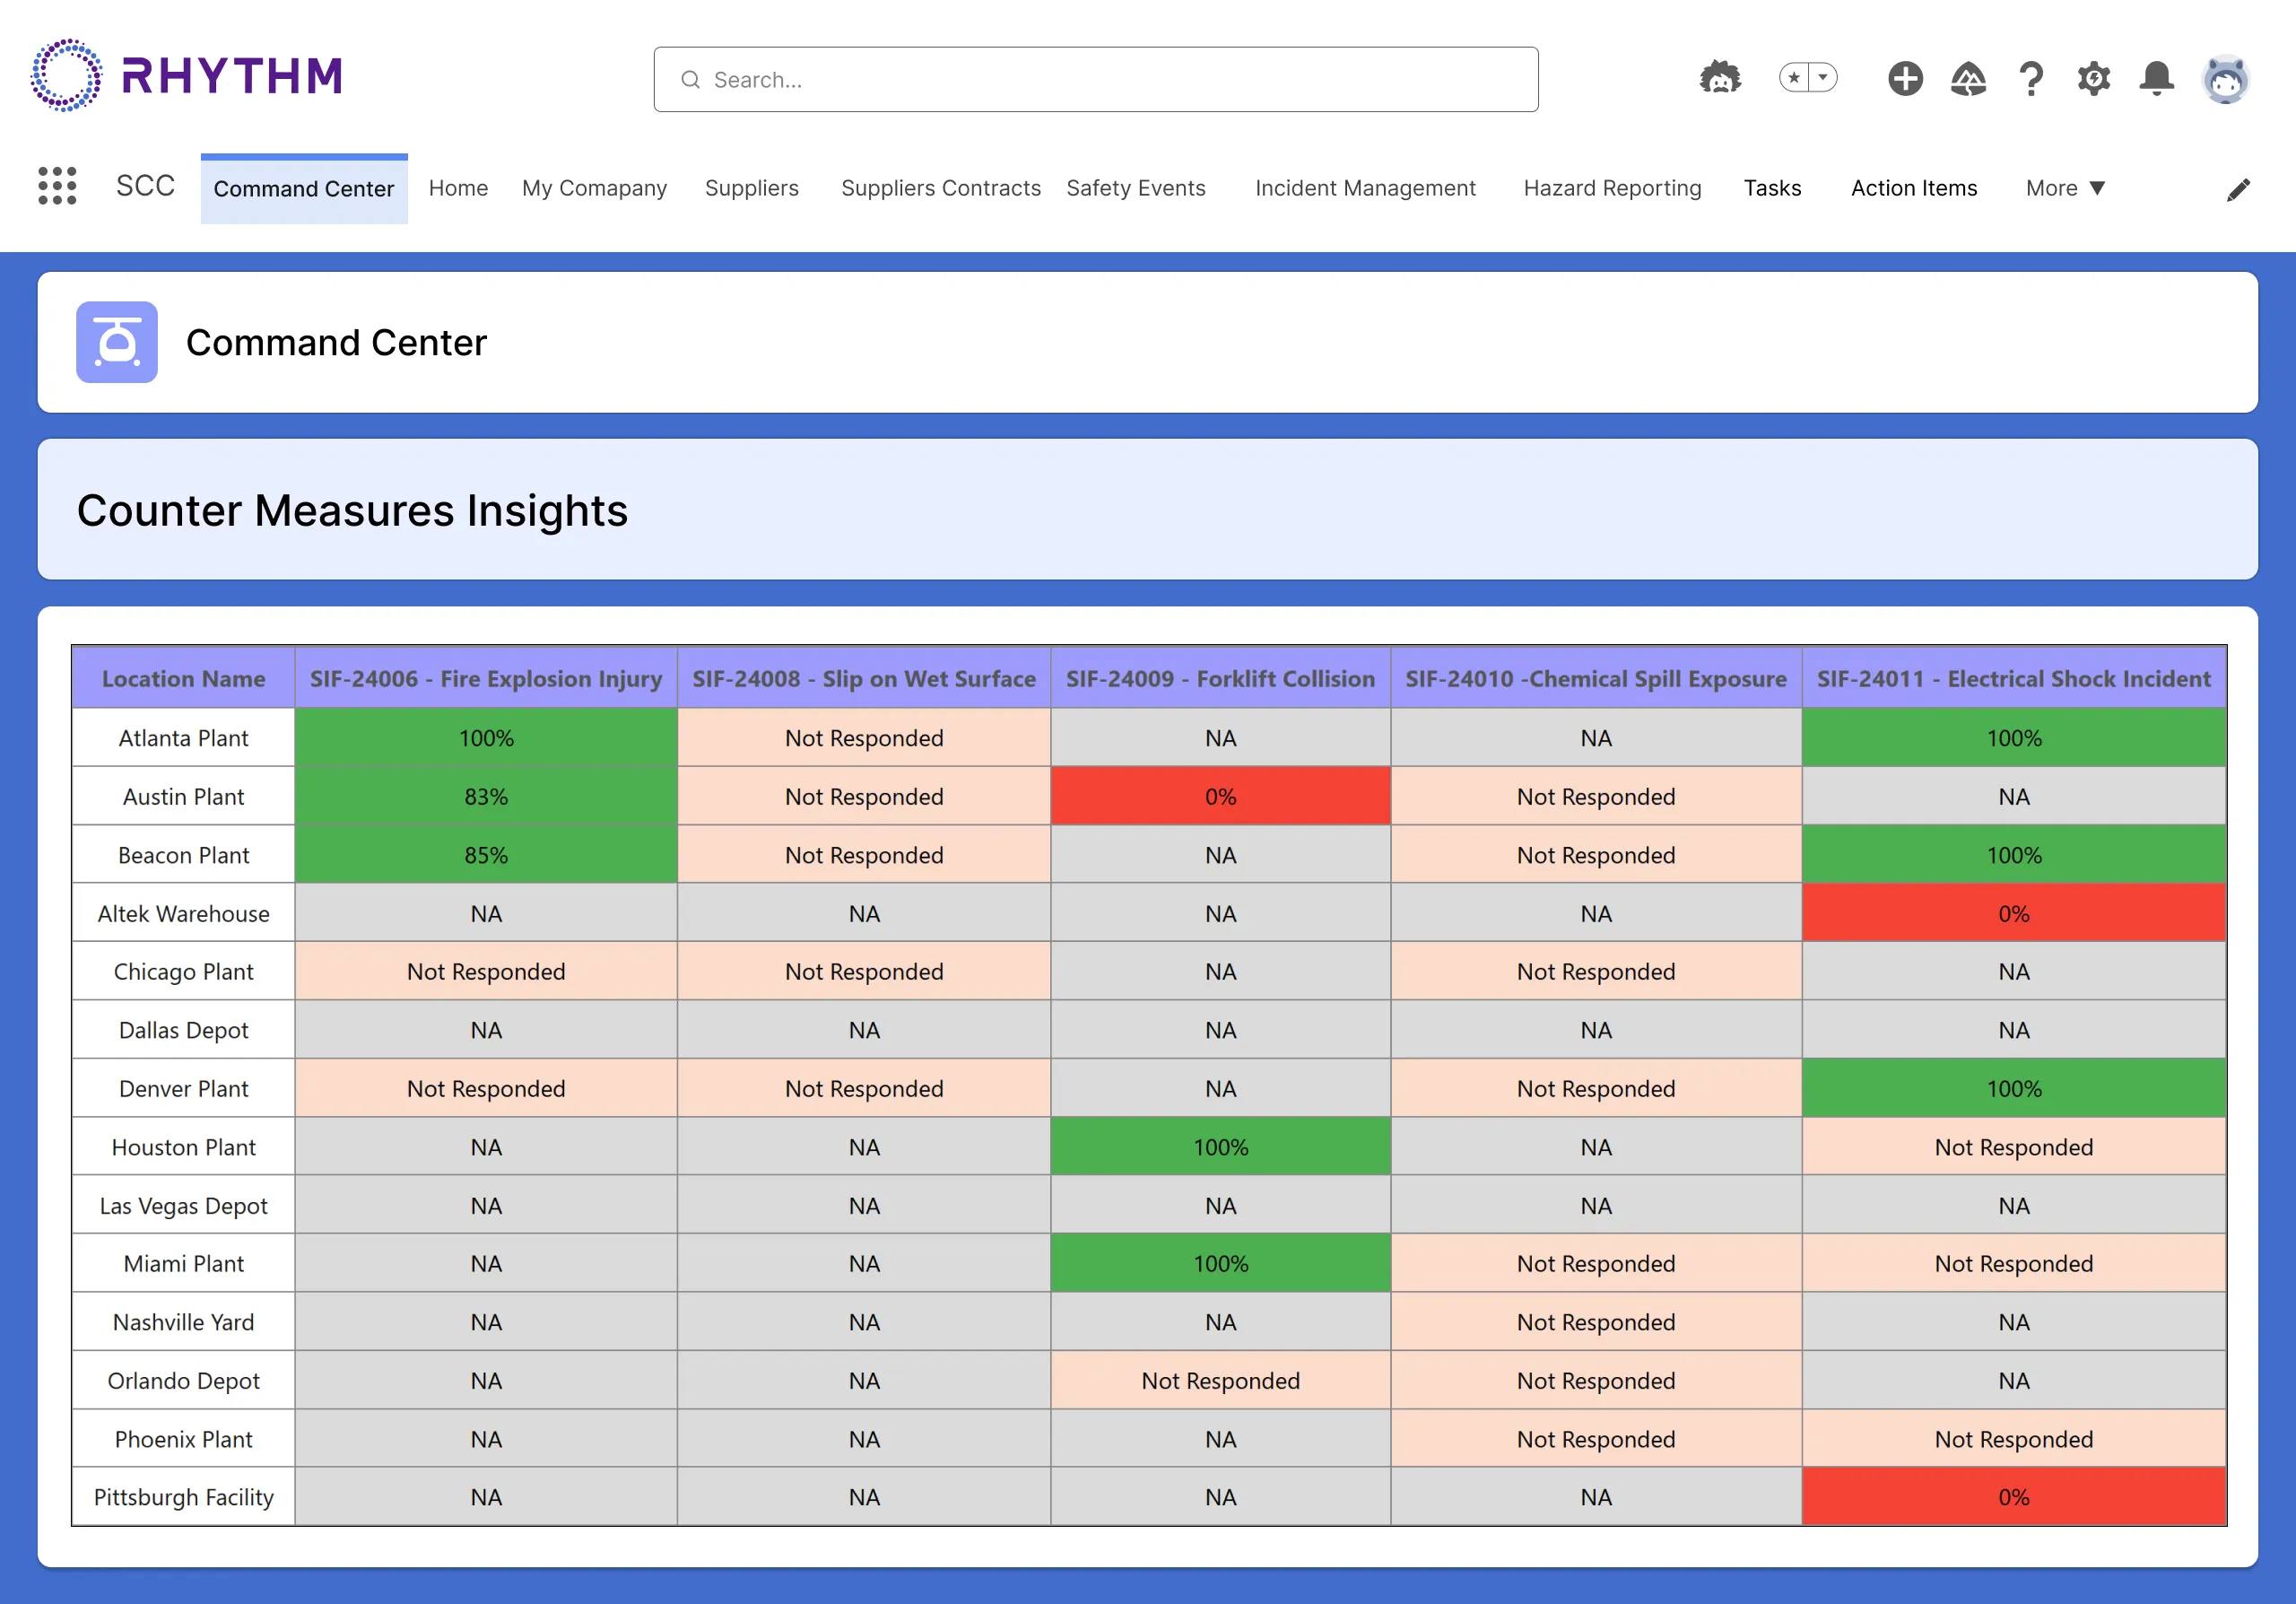Open the setup gear icon
The width and height of the screenshot is (2296, 1604).
2093,78
